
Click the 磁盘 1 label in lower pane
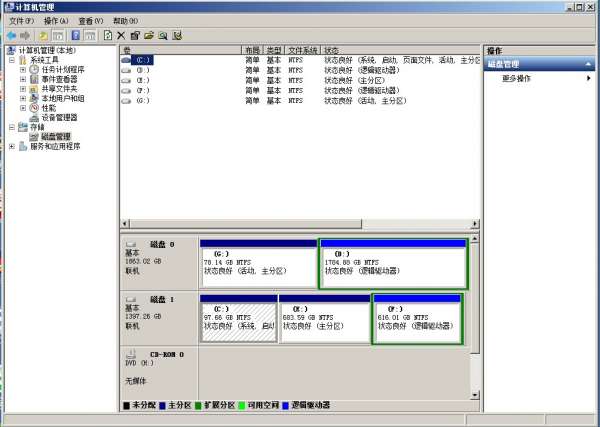[x=162, y=300]
